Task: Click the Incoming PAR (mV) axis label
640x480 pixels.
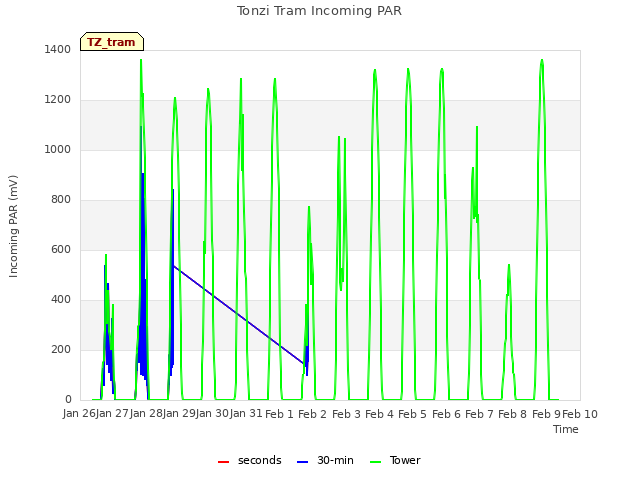Action: pyautogui.click(x=13, y=227)
